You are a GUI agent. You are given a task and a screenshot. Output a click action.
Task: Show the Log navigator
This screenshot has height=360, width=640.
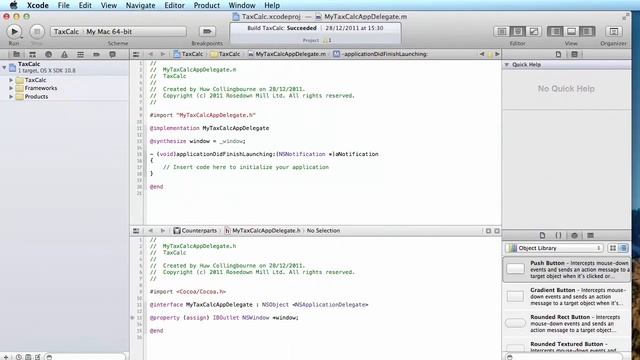click(x=112, y=54)
